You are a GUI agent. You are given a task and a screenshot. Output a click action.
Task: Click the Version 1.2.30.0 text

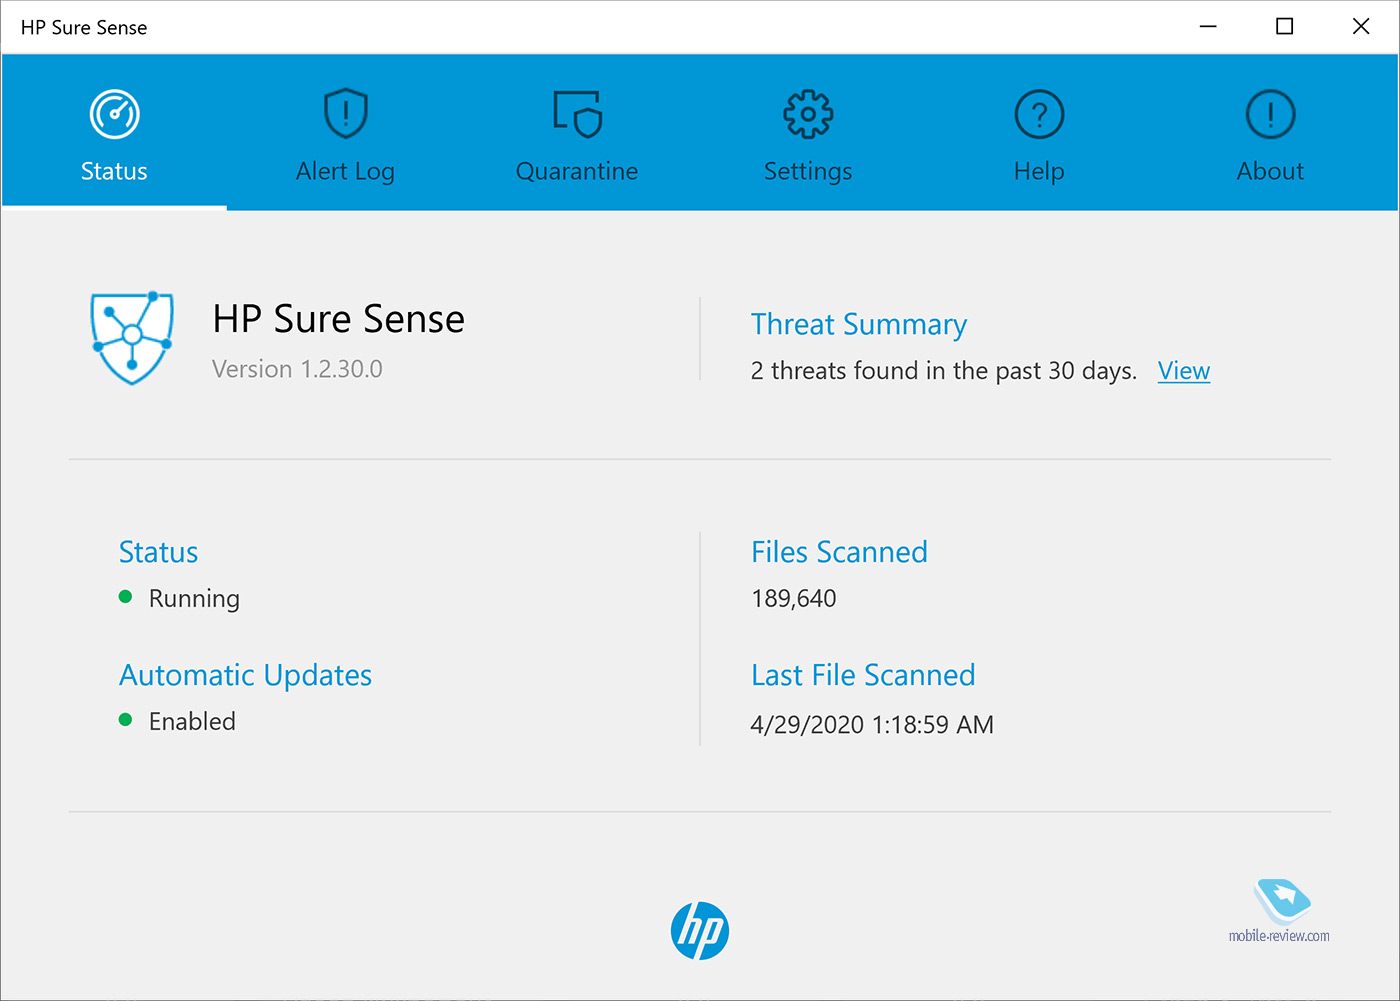click(x=297, y=369)
